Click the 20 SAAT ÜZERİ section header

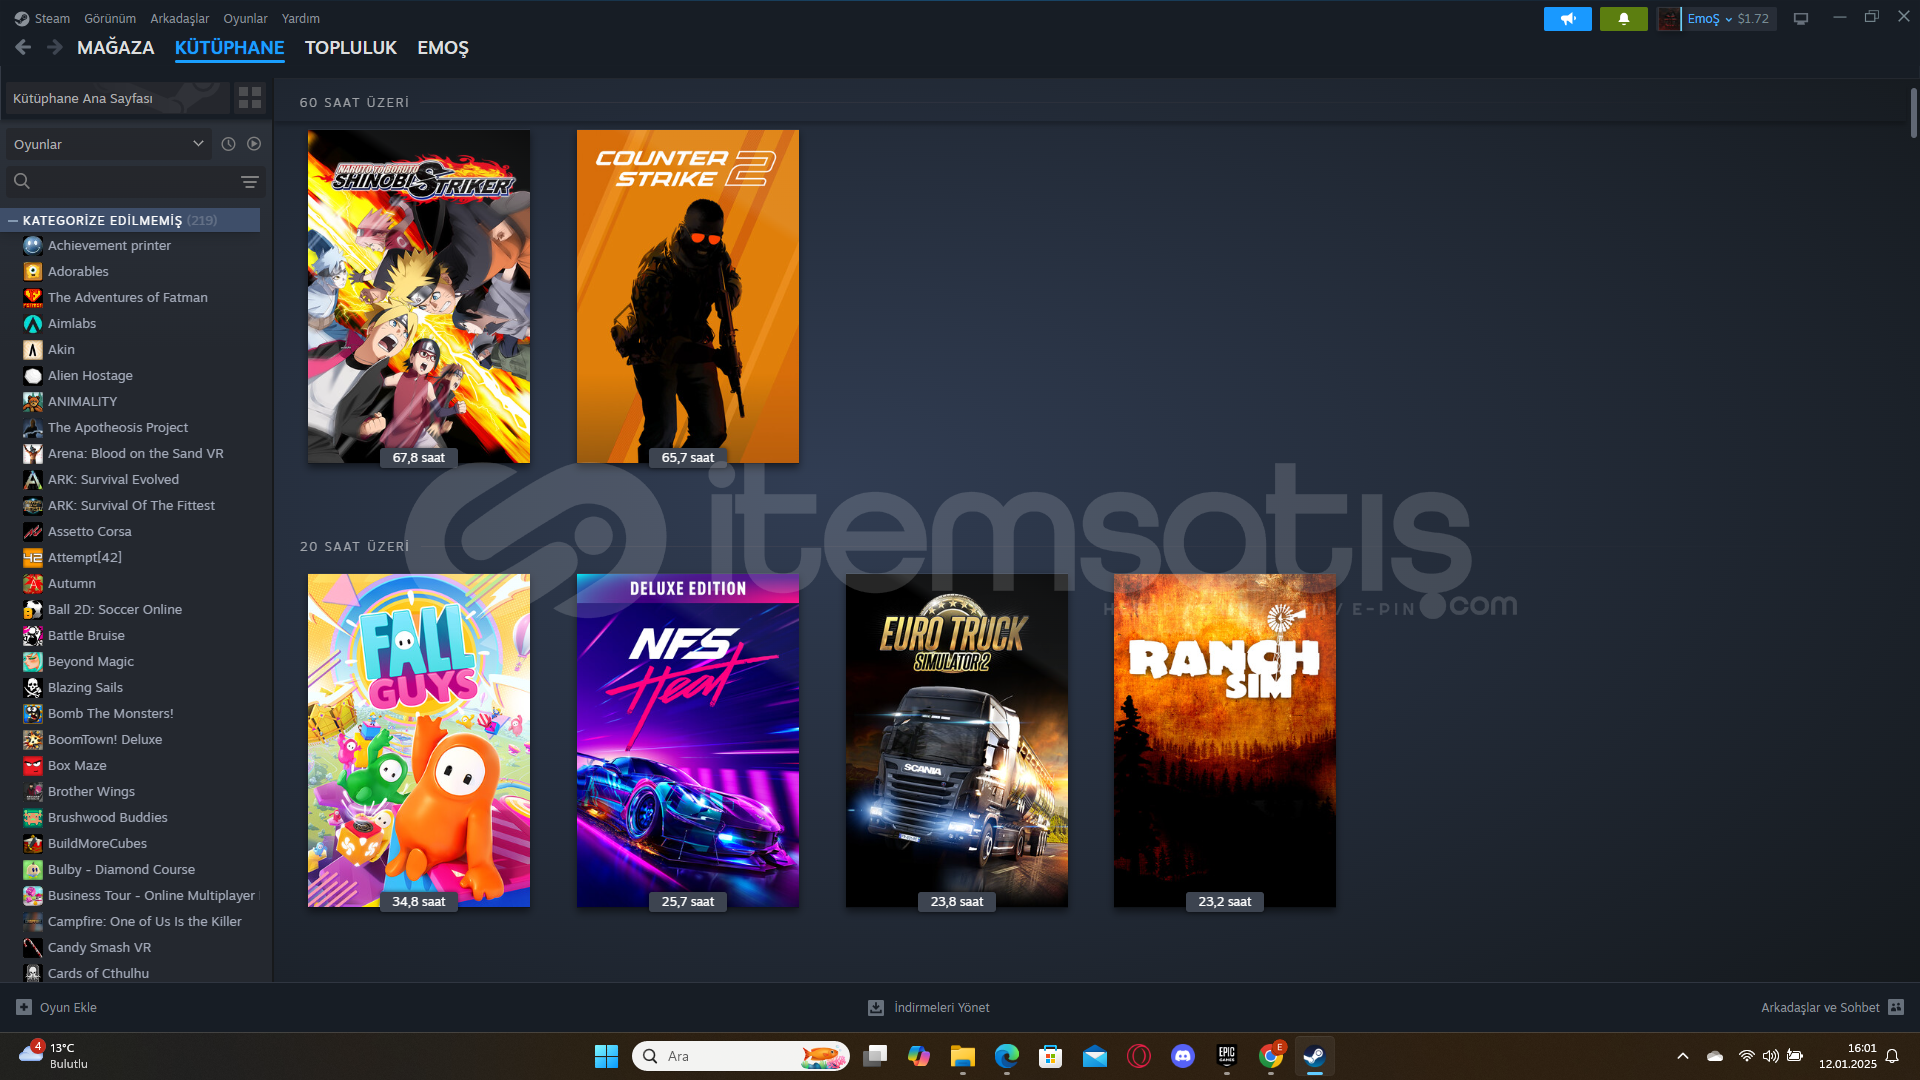click(355, 546)
